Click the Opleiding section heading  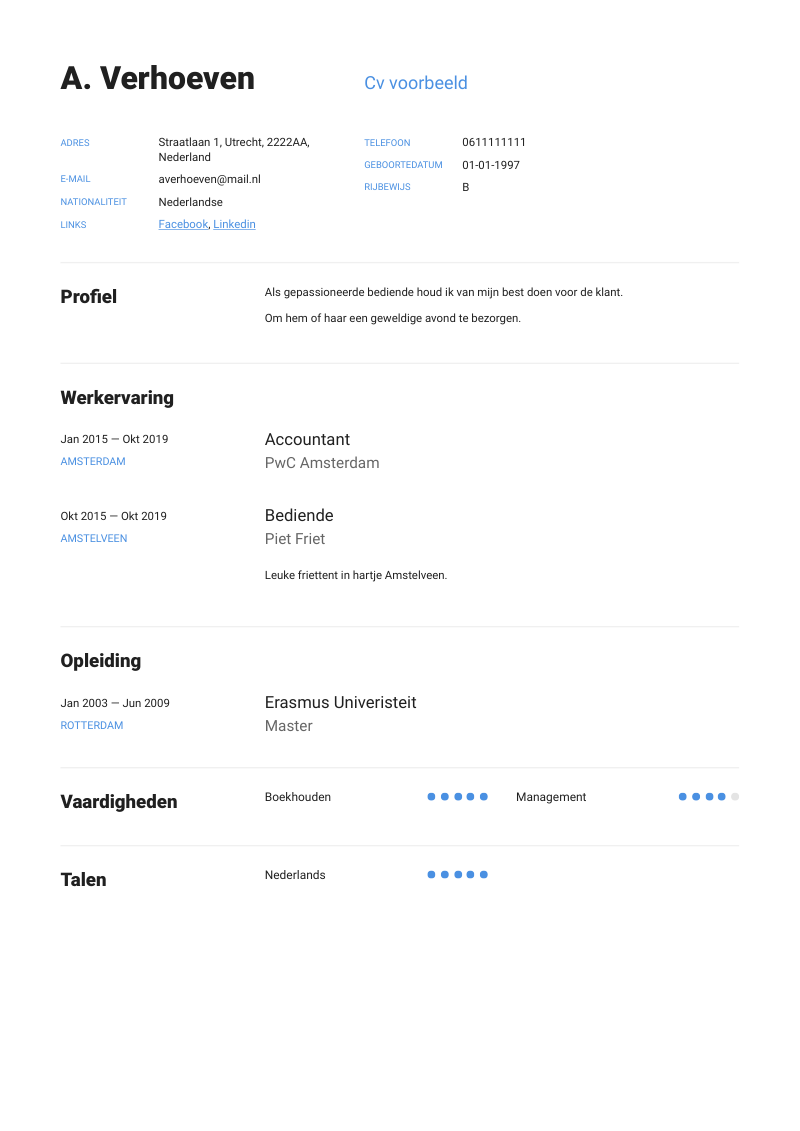pyautogui.click(x=101, y=661)
